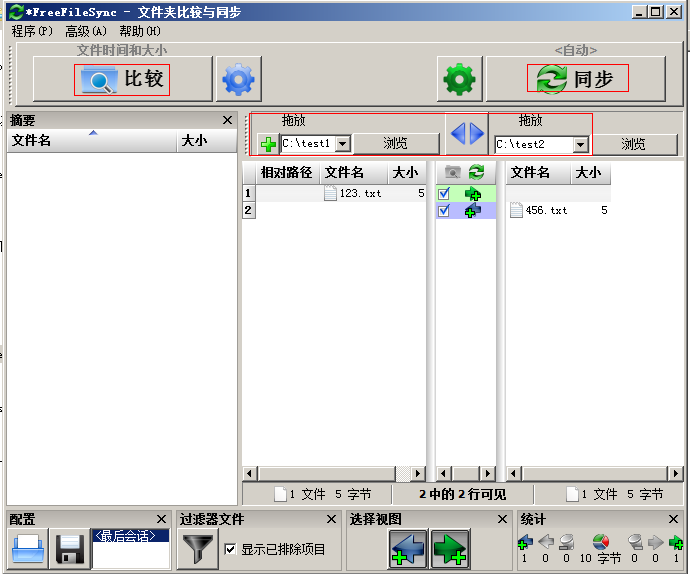Toggle 显示已排除项目 checkbox

click(x=230, y=549)
